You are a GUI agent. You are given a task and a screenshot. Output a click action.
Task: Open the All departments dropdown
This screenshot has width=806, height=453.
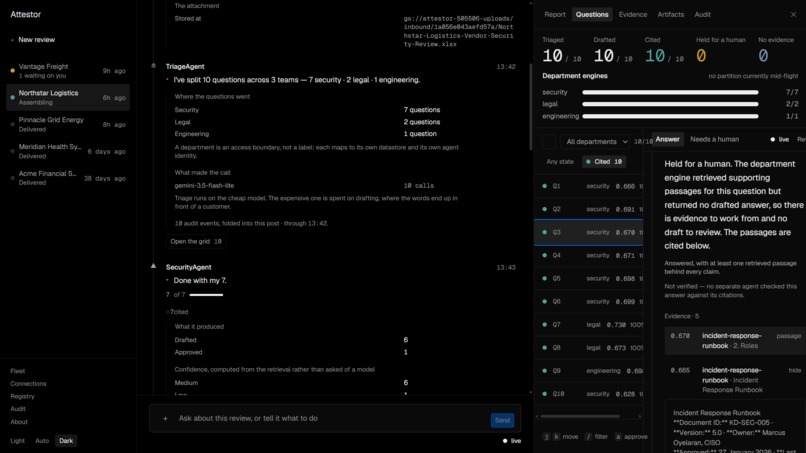[x=596, y=141]
